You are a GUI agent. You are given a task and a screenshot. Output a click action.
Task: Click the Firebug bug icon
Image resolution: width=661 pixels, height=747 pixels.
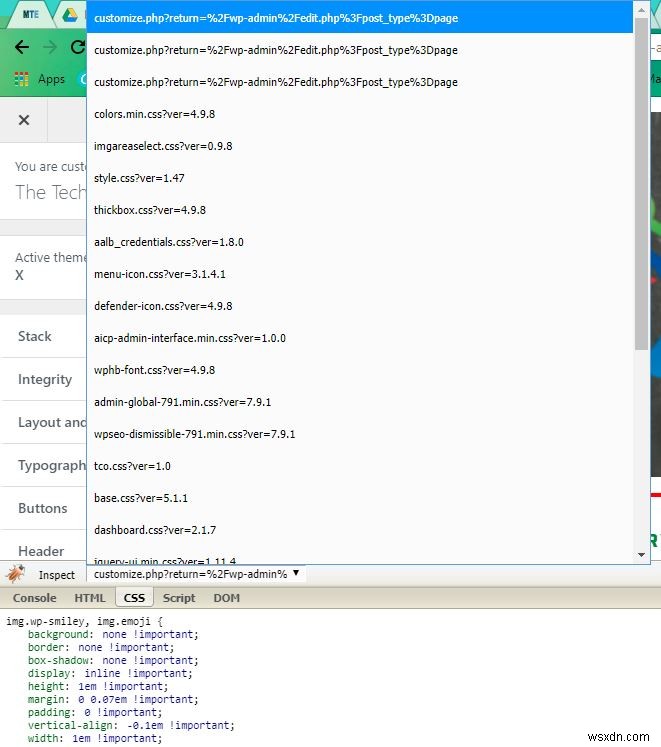coord(16,574)
